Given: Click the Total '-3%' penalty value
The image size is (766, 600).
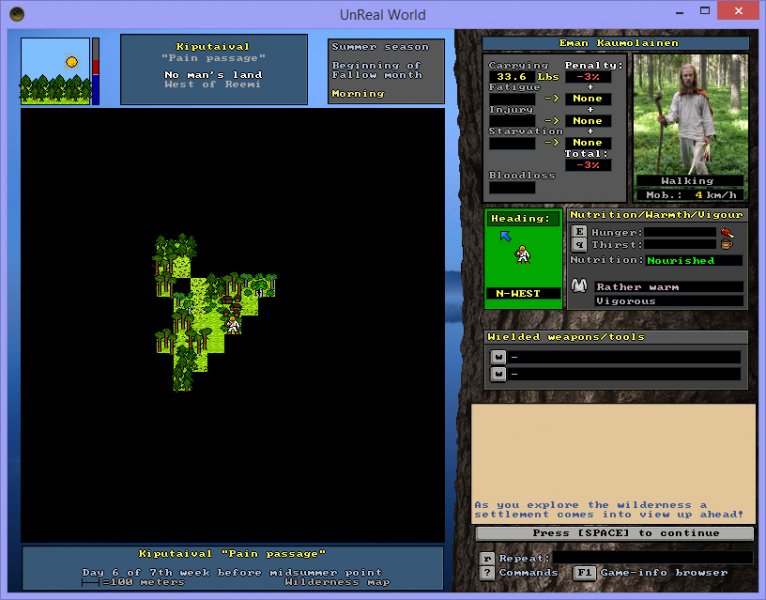Looking at the screenshot, I should pos(588,165).
